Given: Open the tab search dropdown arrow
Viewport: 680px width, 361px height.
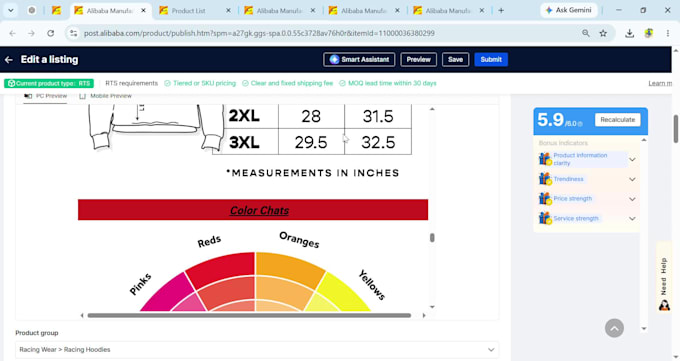Looking at the screenshot, I should (10, 10).
